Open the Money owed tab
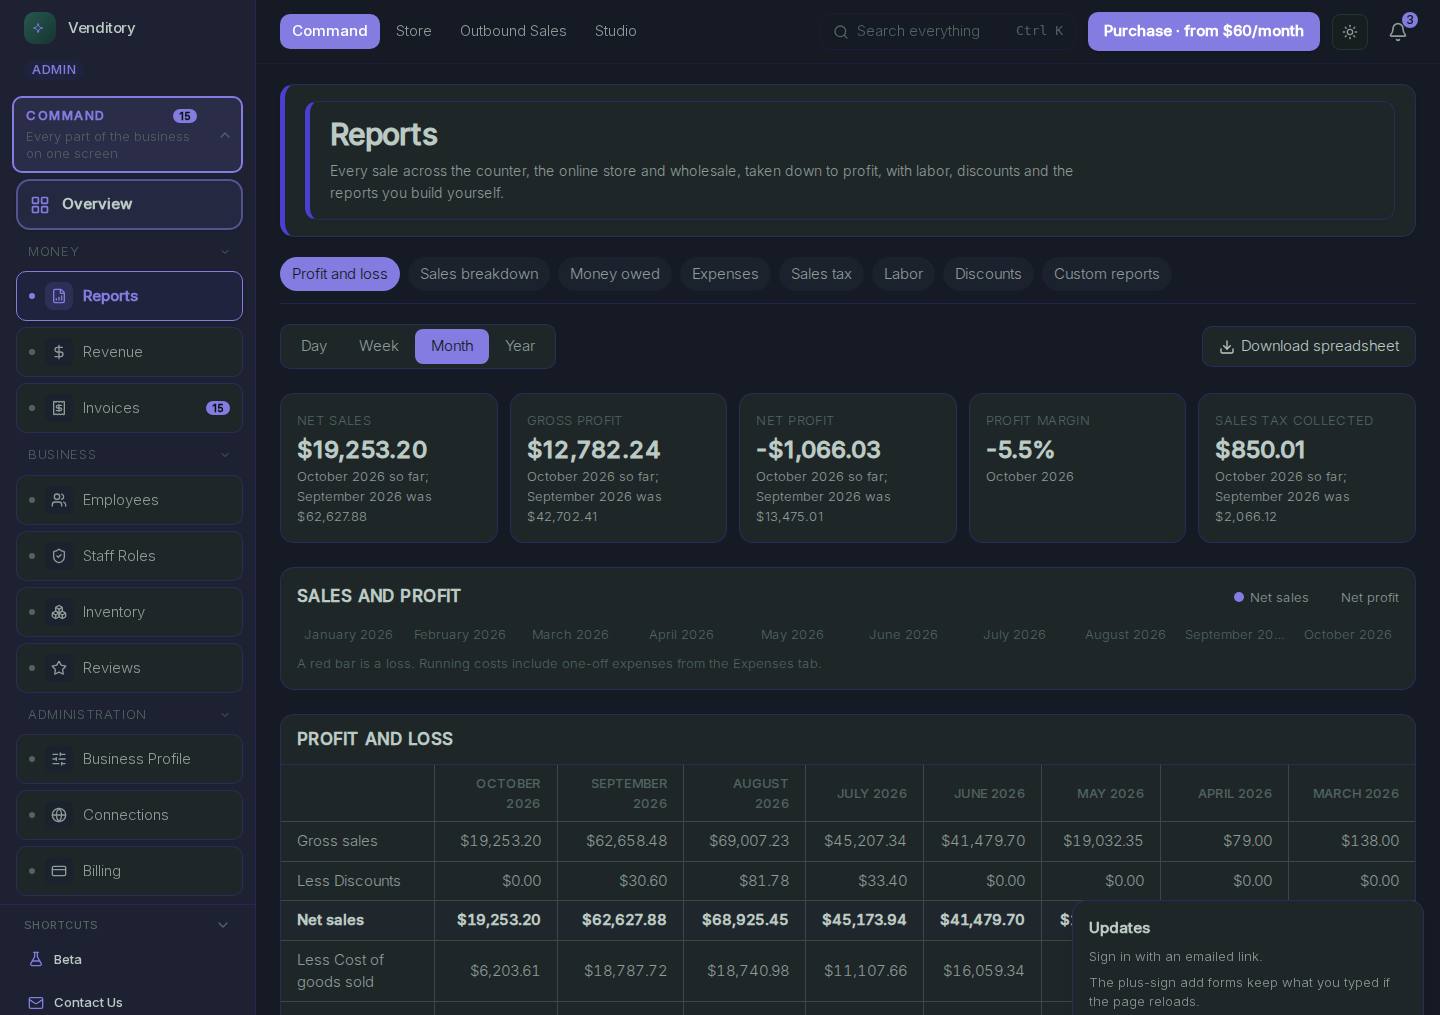 click(615, 274)
